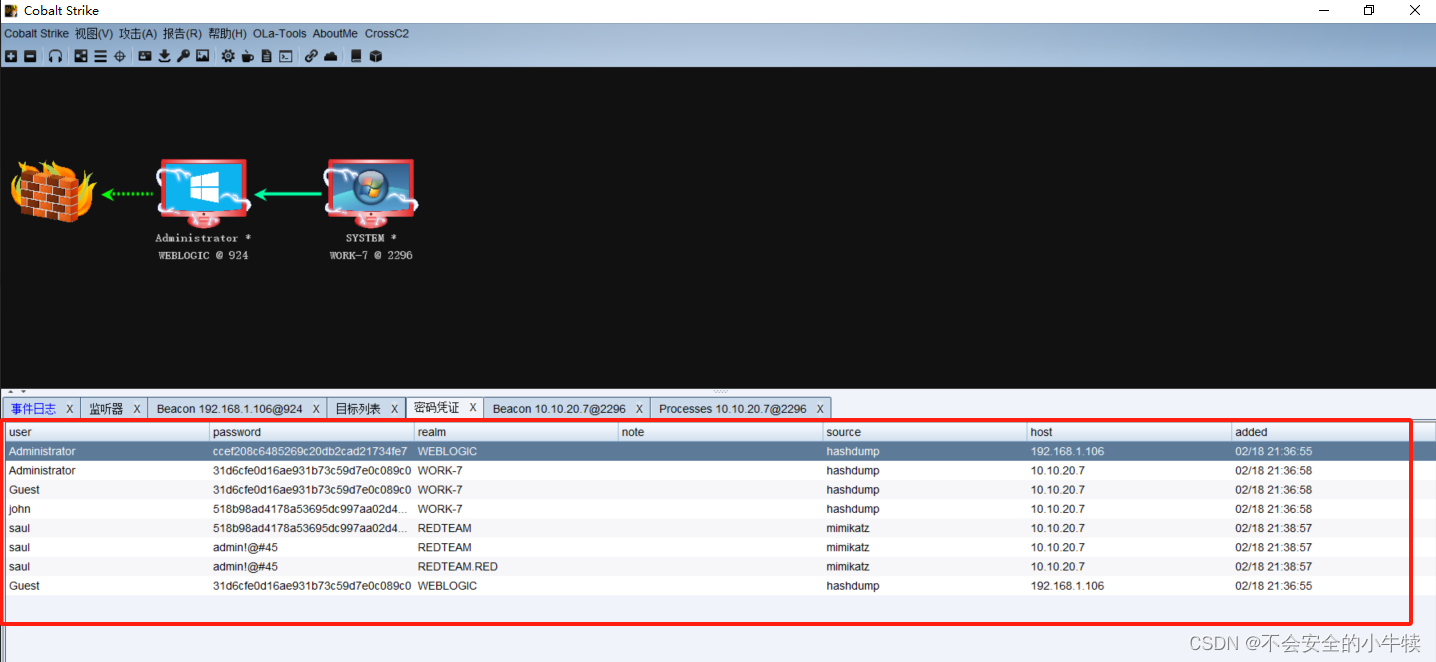Sort by the user column header

coord(107,432)
